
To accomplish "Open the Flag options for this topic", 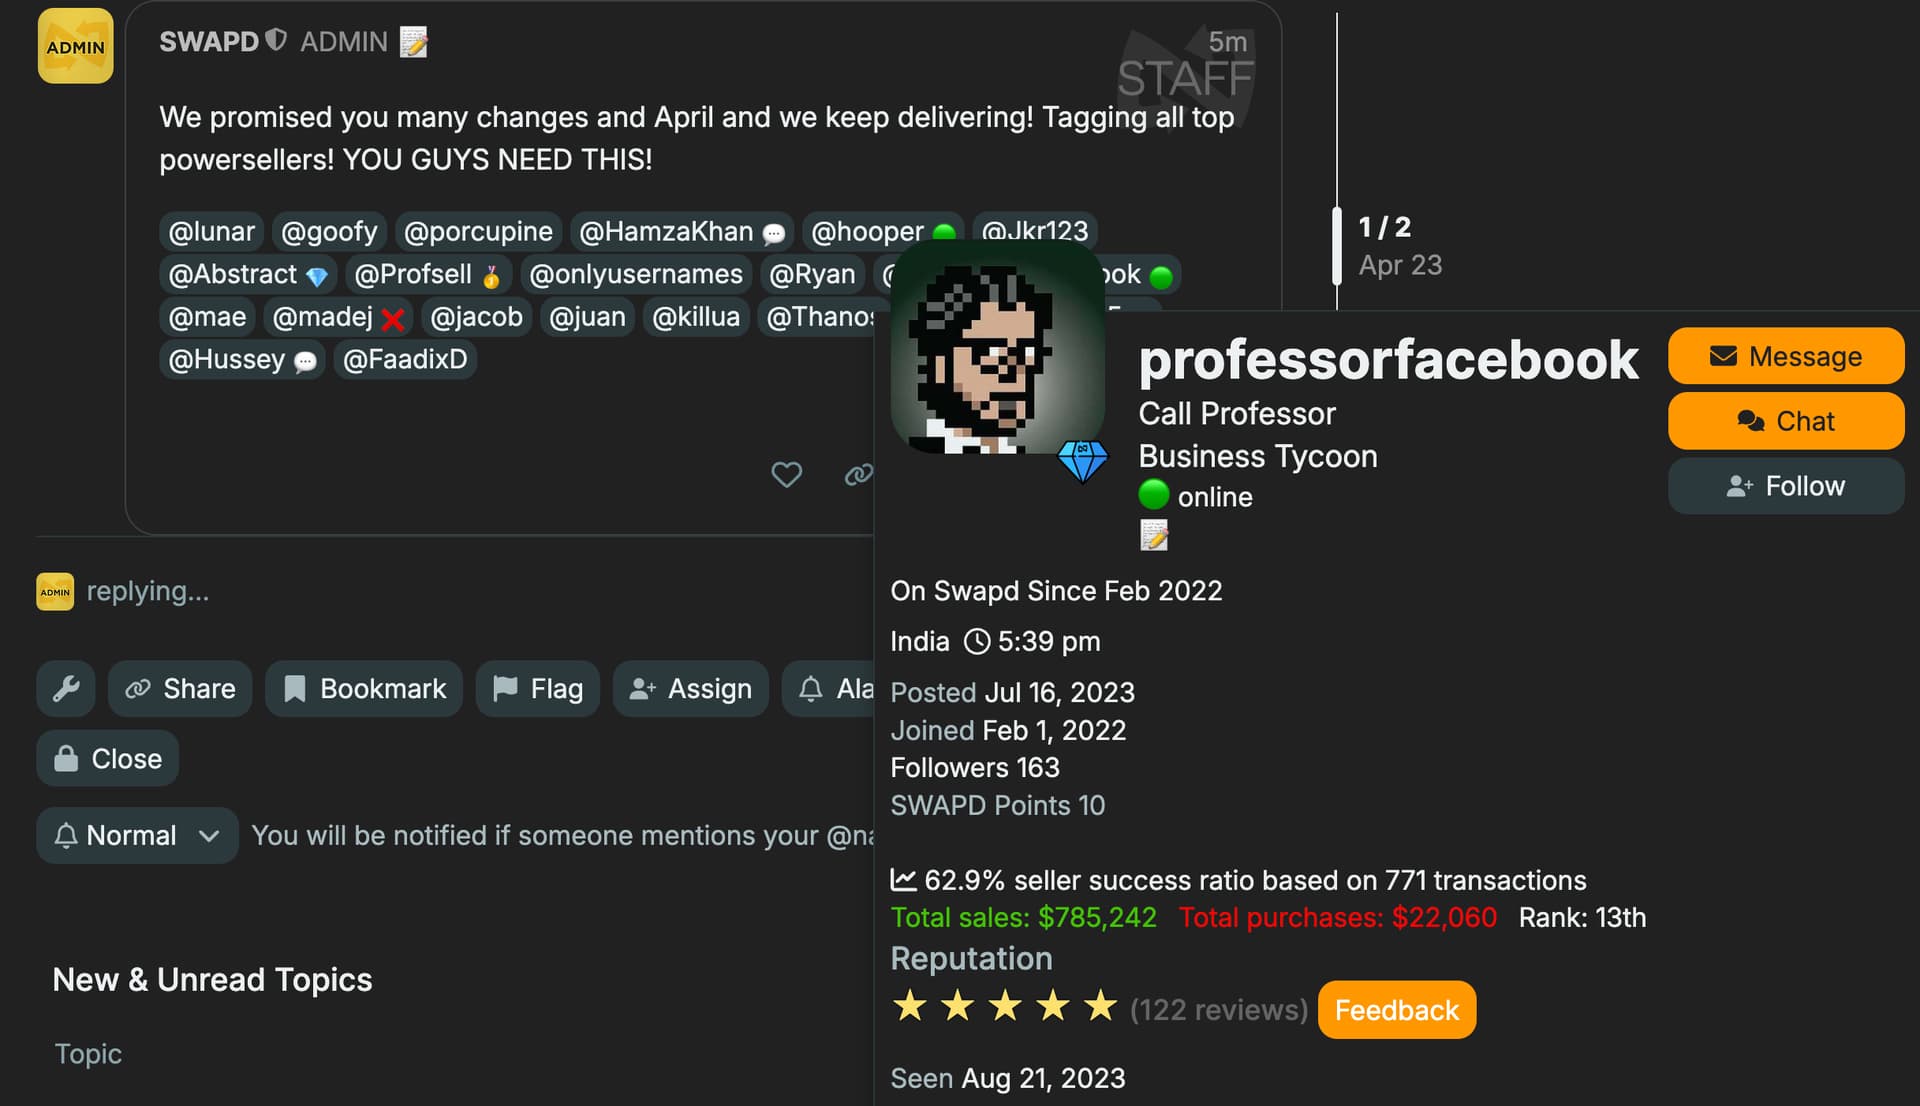I will click(537, 688).
